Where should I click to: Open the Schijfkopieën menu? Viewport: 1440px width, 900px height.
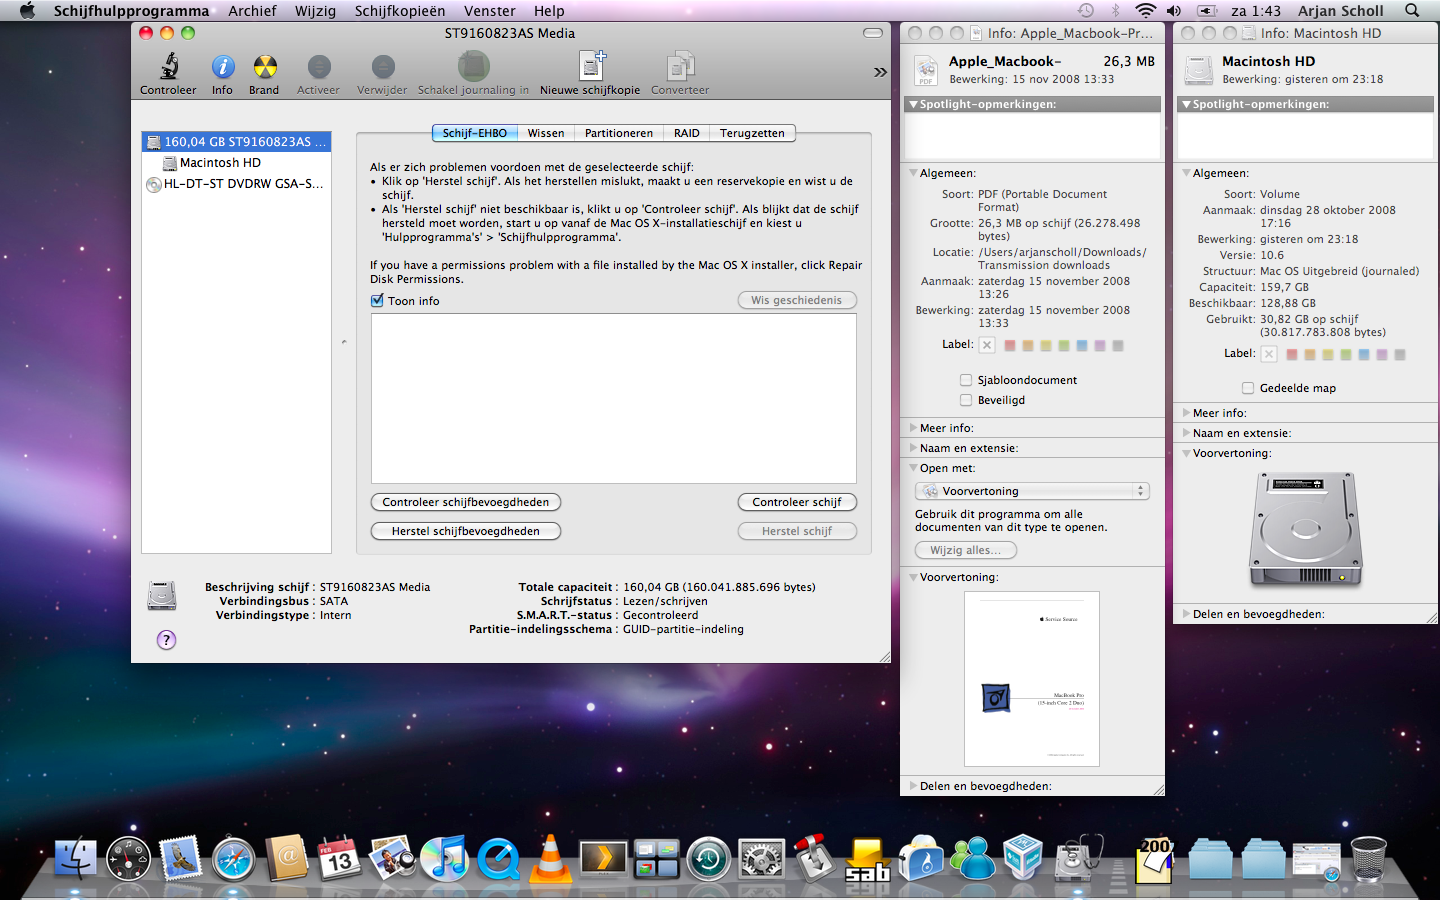(x=400, y=10)
